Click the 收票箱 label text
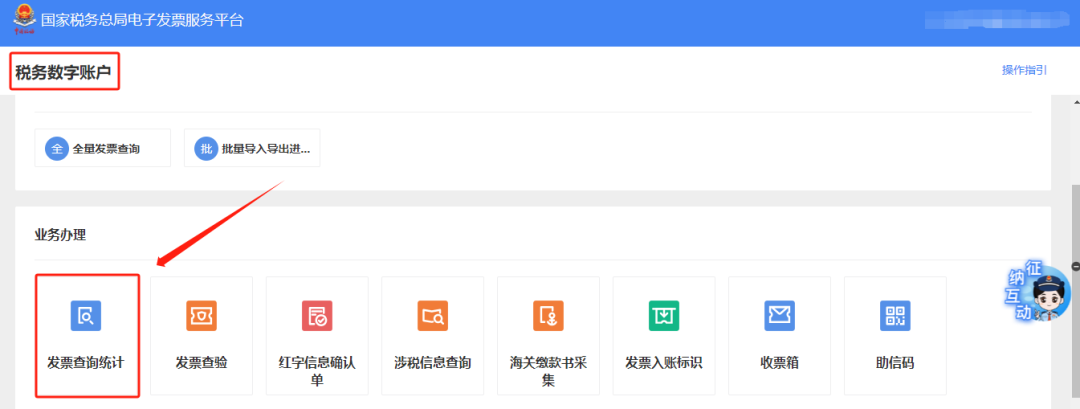 pos(779,363)
